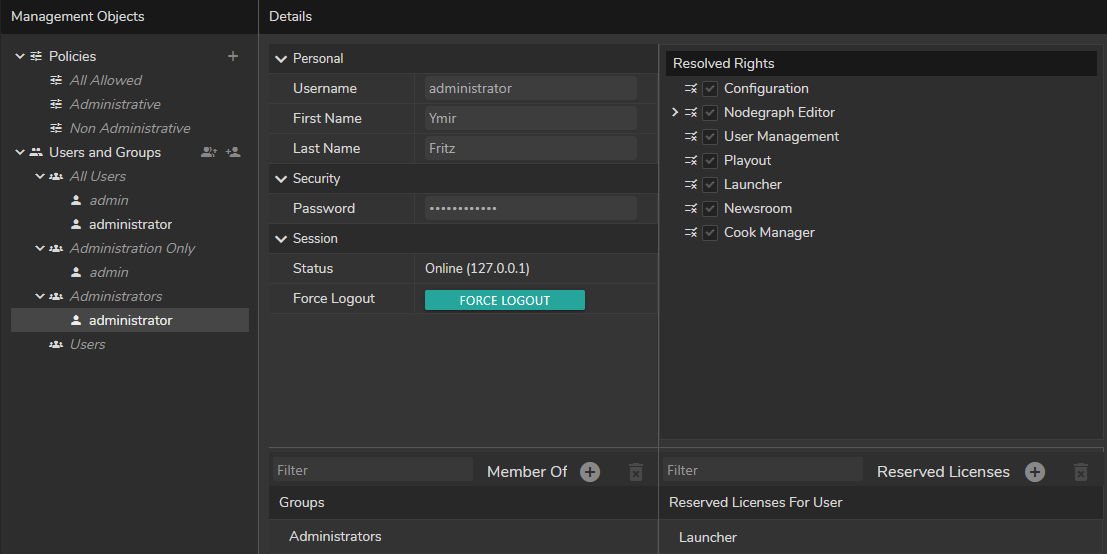Select the Users group
Screen dimensions: 1107x554
point(87,344)
